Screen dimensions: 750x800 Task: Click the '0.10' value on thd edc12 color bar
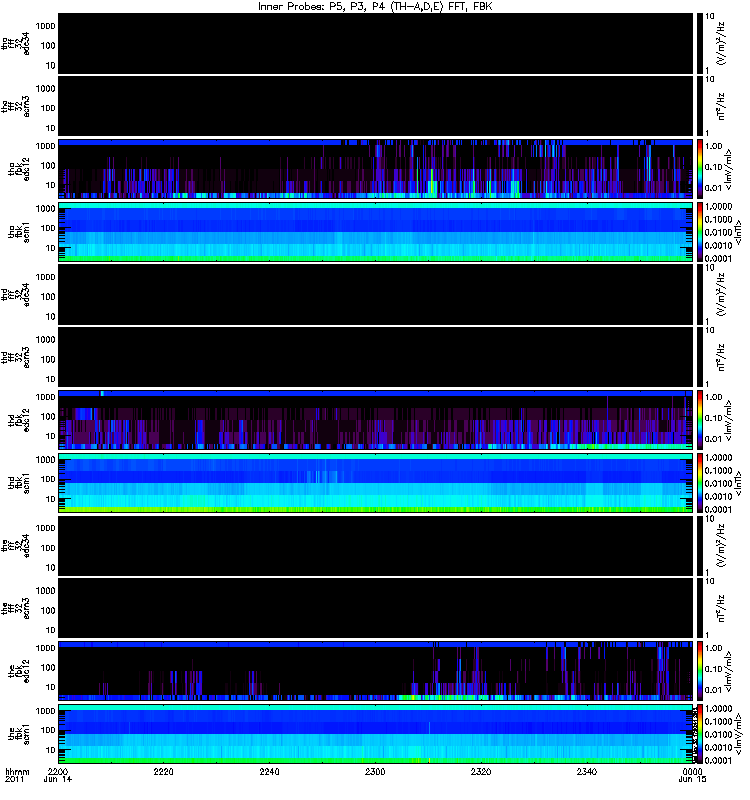pyautogui.click(x=714, y=418)
